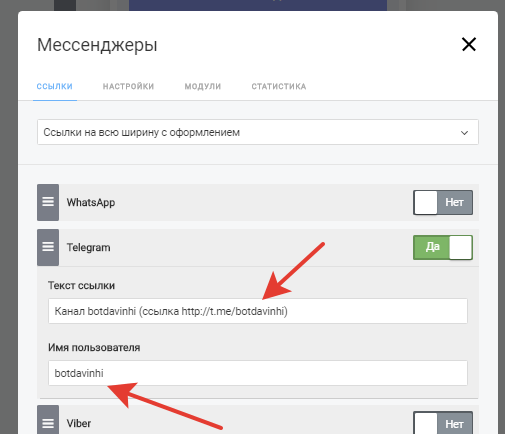Switch to the Ссылки tab
This screenshot has width=505, height=434.
tap(55, 86)
